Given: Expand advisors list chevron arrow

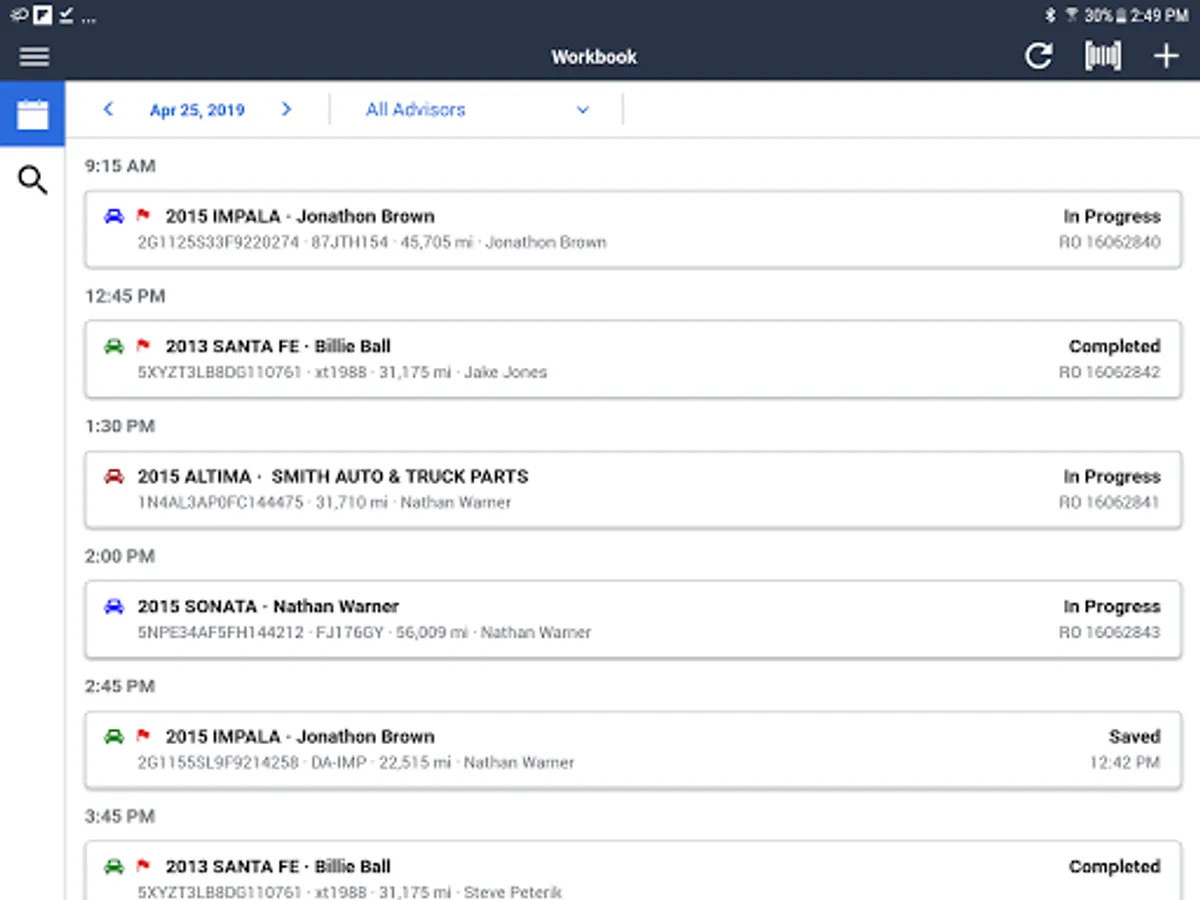Looking at the screenshot, I should pos(583,110).
